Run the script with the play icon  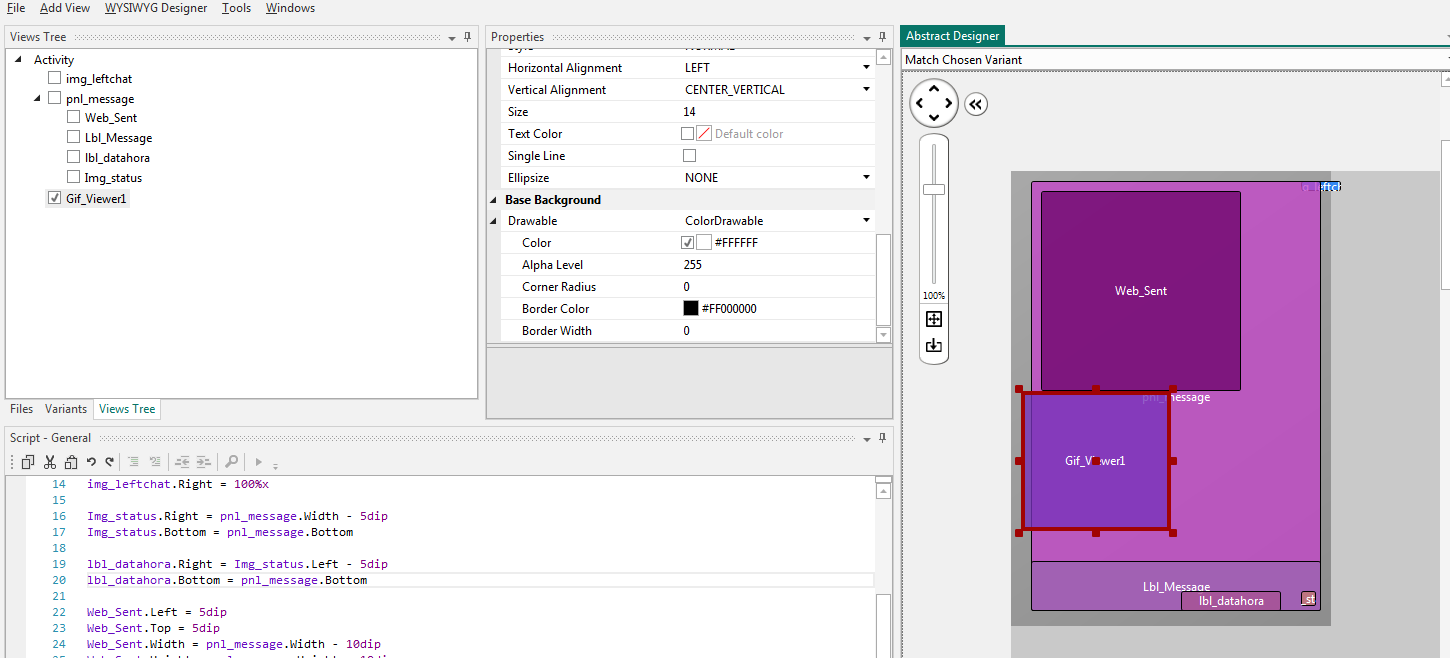tap(258, 462)
